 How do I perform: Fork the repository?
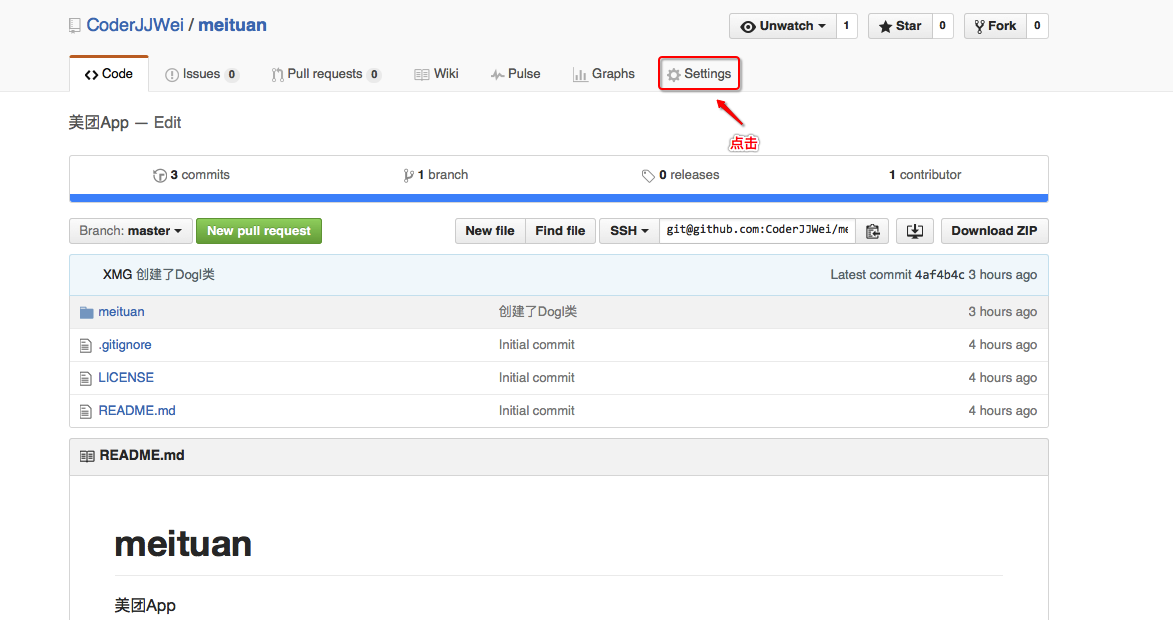click(x=995, y=26)
